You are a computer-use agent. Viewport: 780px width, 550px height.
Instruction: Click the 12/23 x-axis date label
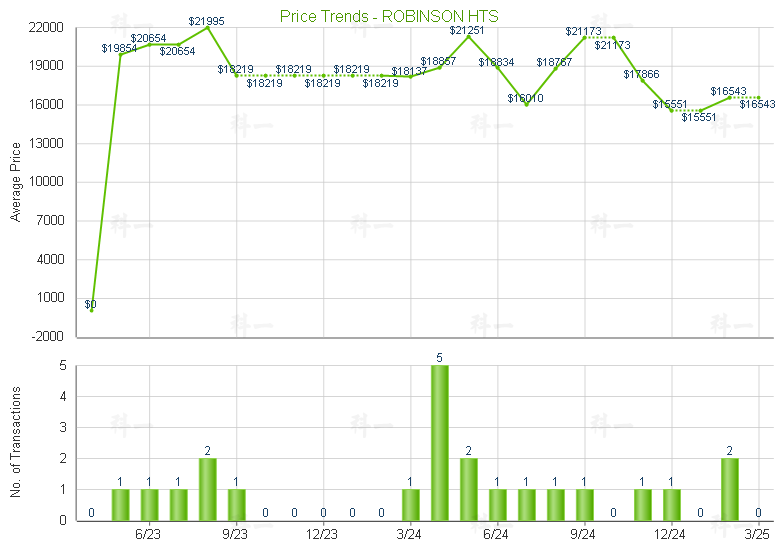[x=322, y=535]
